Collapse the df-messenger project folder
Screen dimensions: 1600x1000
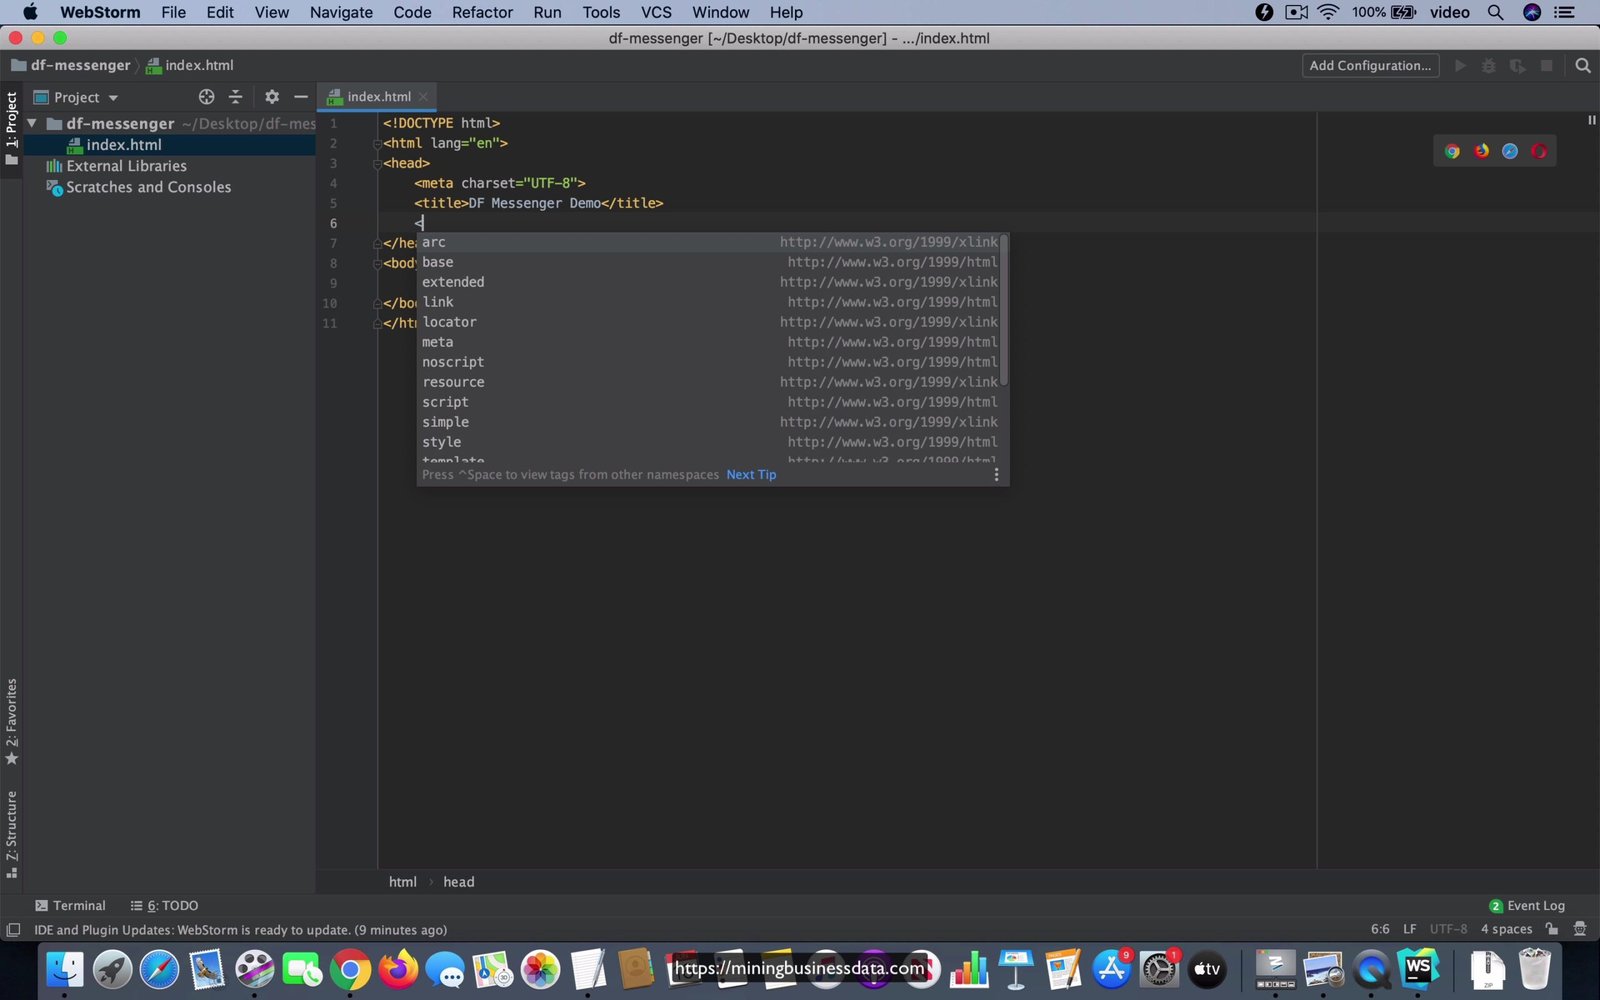pos(32,123)
